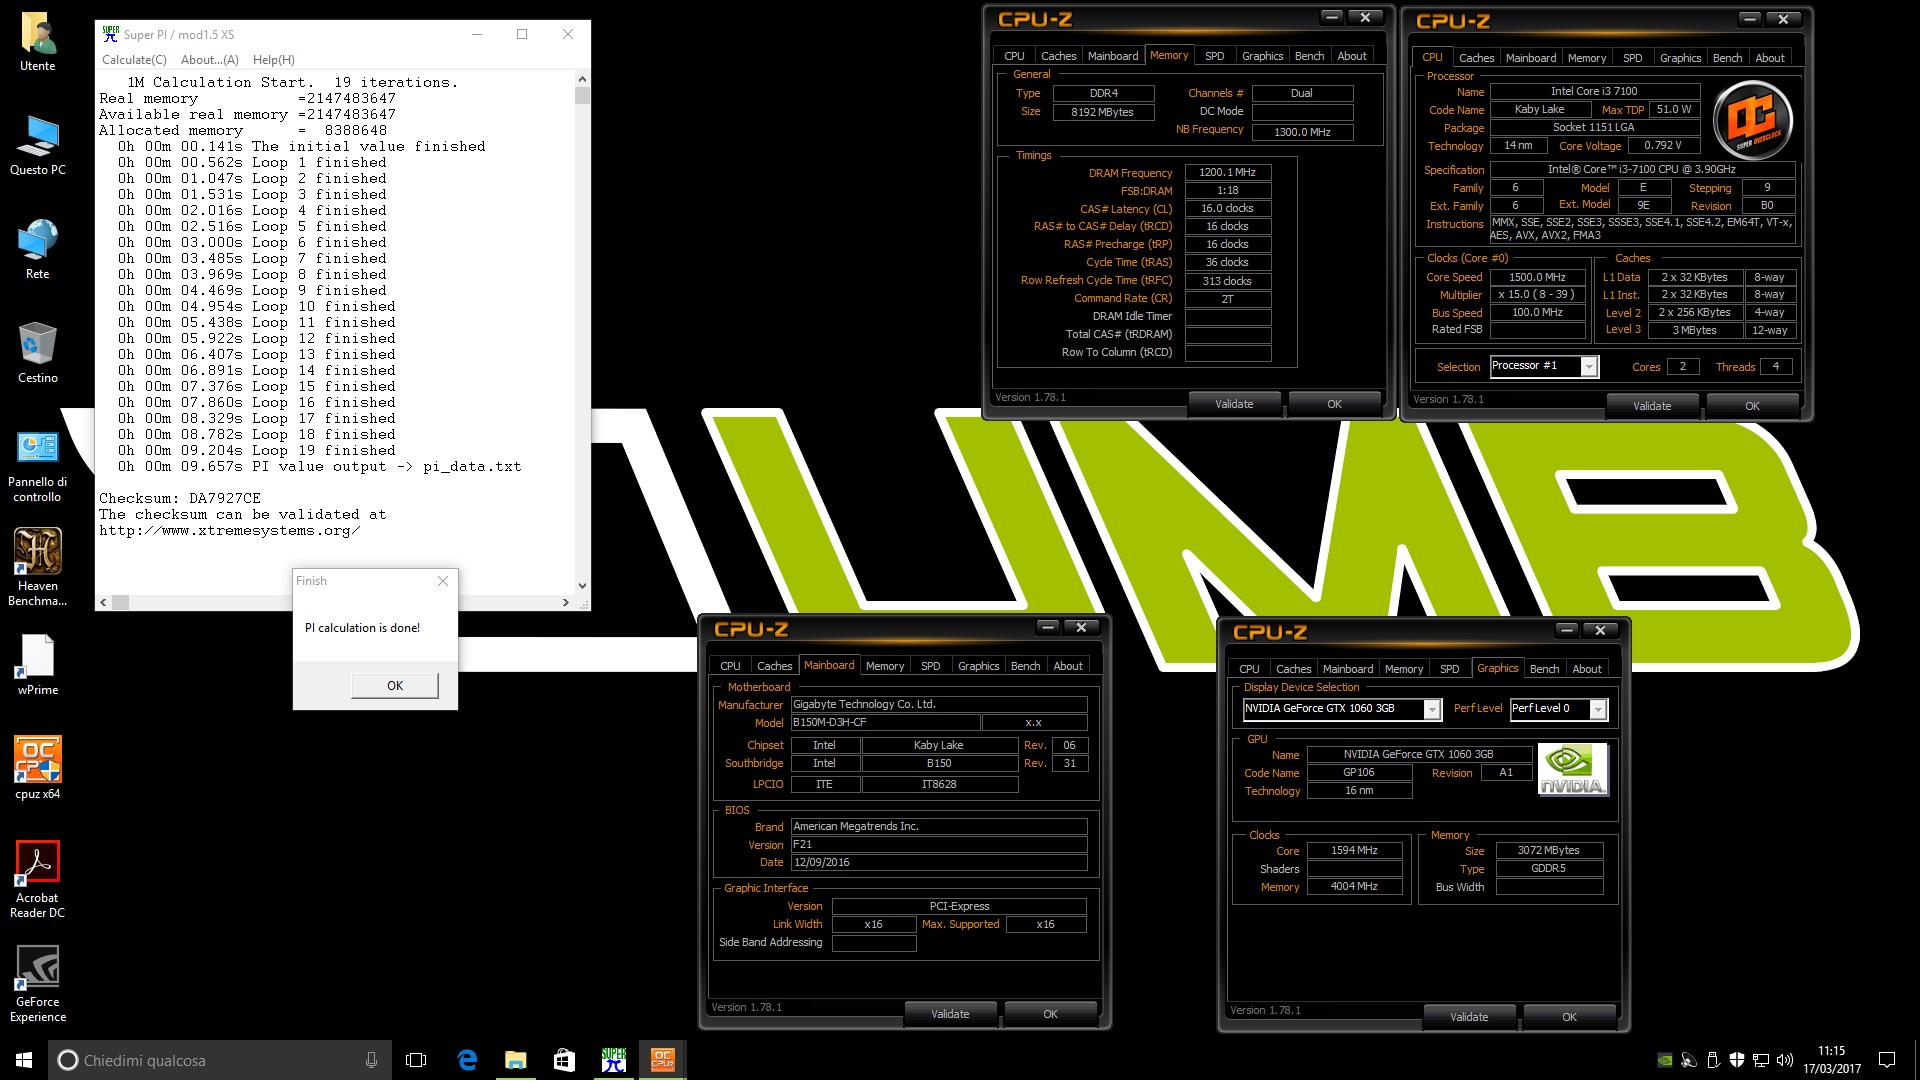Image resolution: width=1920 pixels, height=1080 pixels.
Task: Open Pannello di controllo desktop icon
Action: tap(38, 465)
